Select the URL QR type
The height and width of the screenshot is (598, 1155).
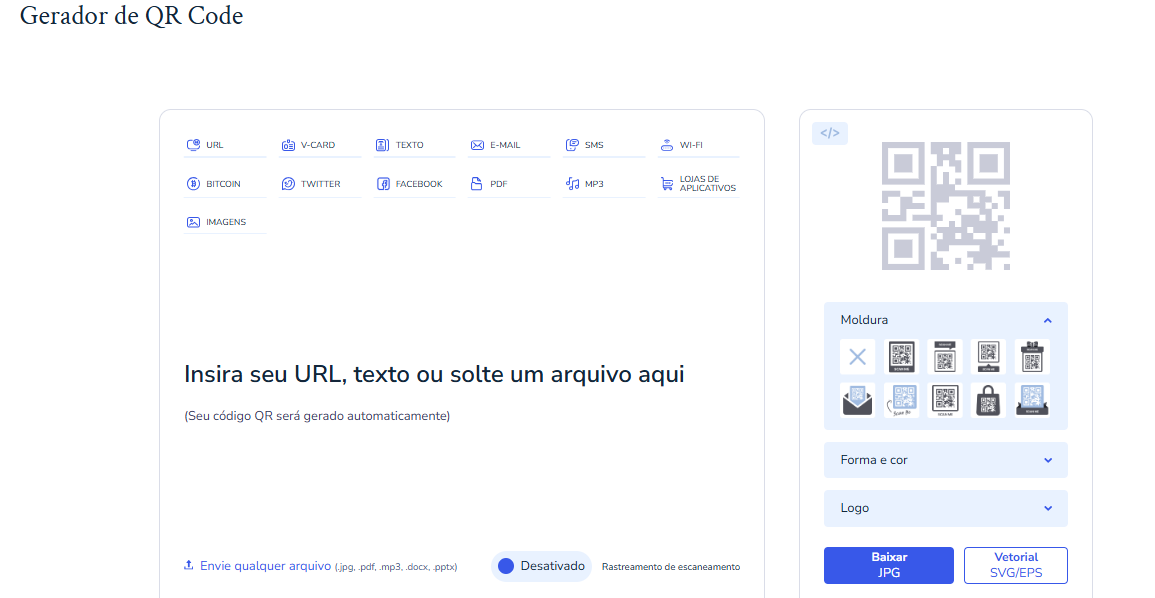point(225,145)
